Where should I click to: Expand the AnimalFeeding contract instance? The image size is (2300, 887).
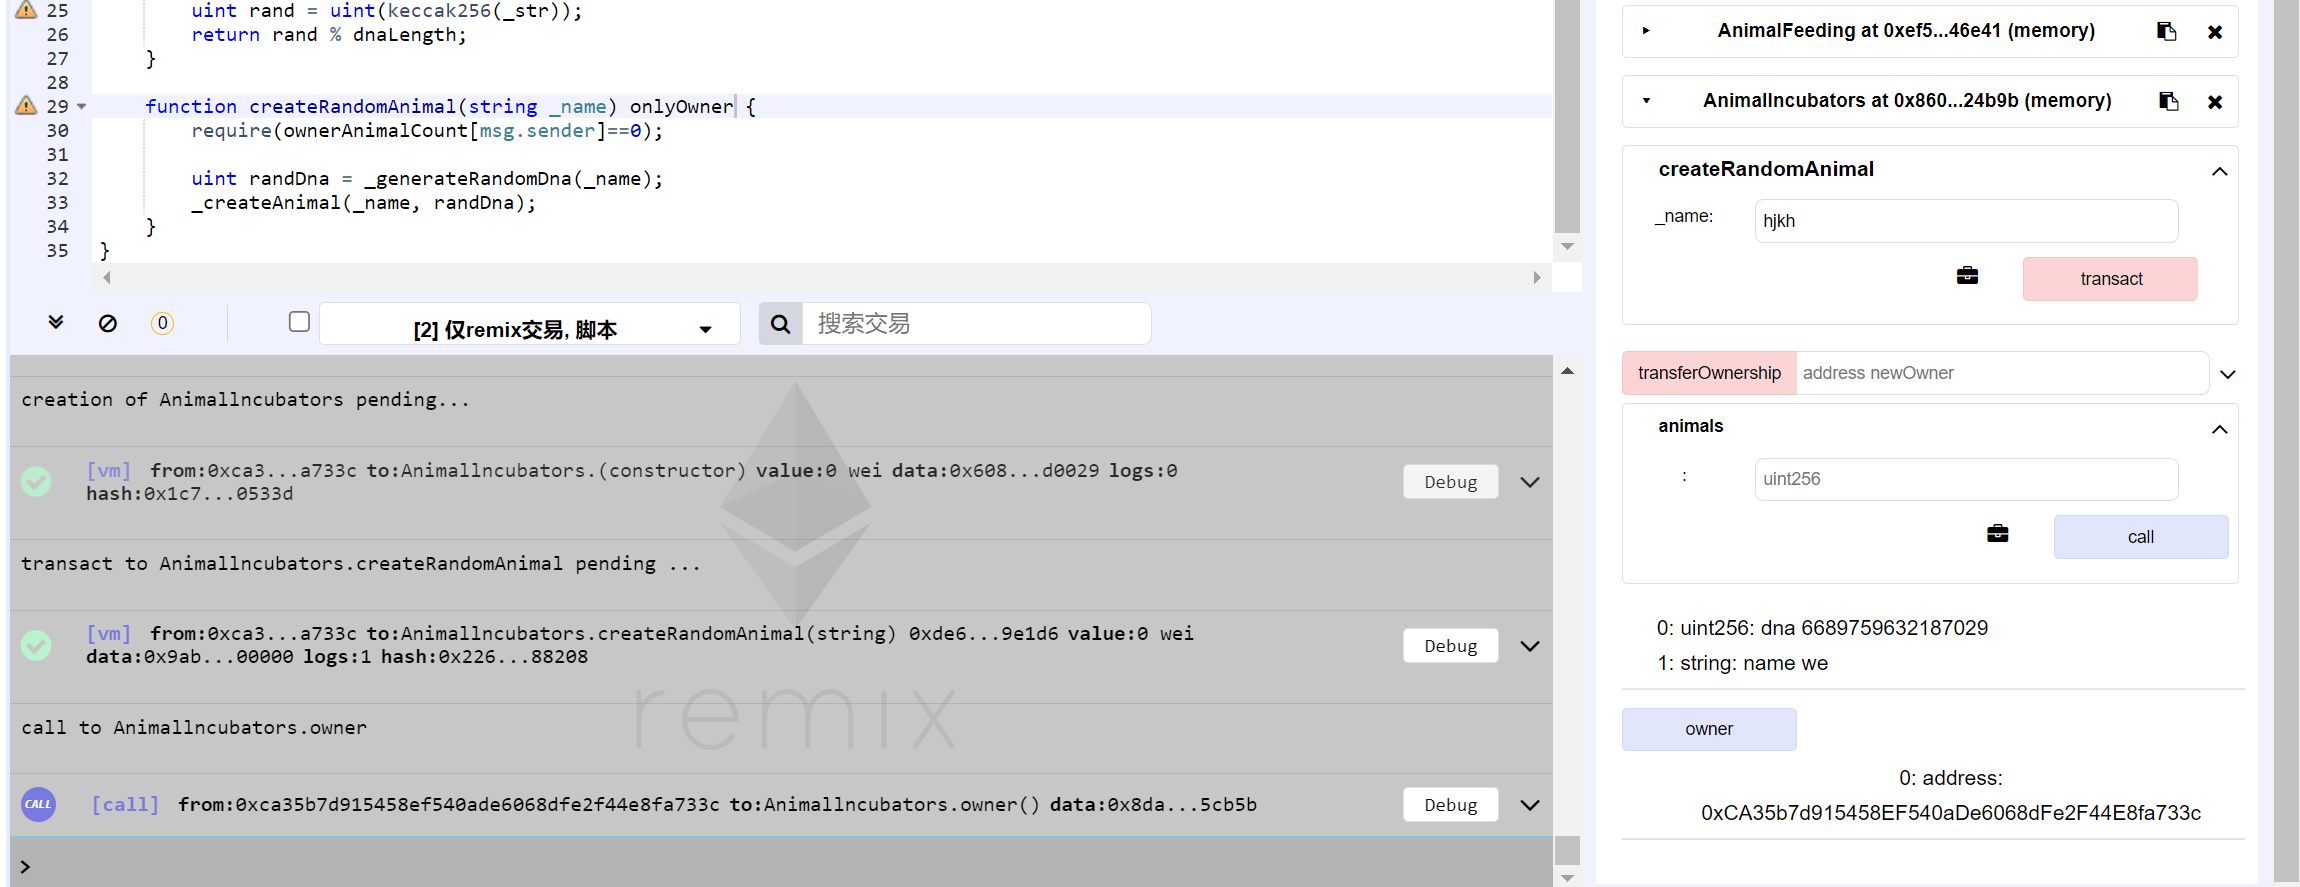1646,31
